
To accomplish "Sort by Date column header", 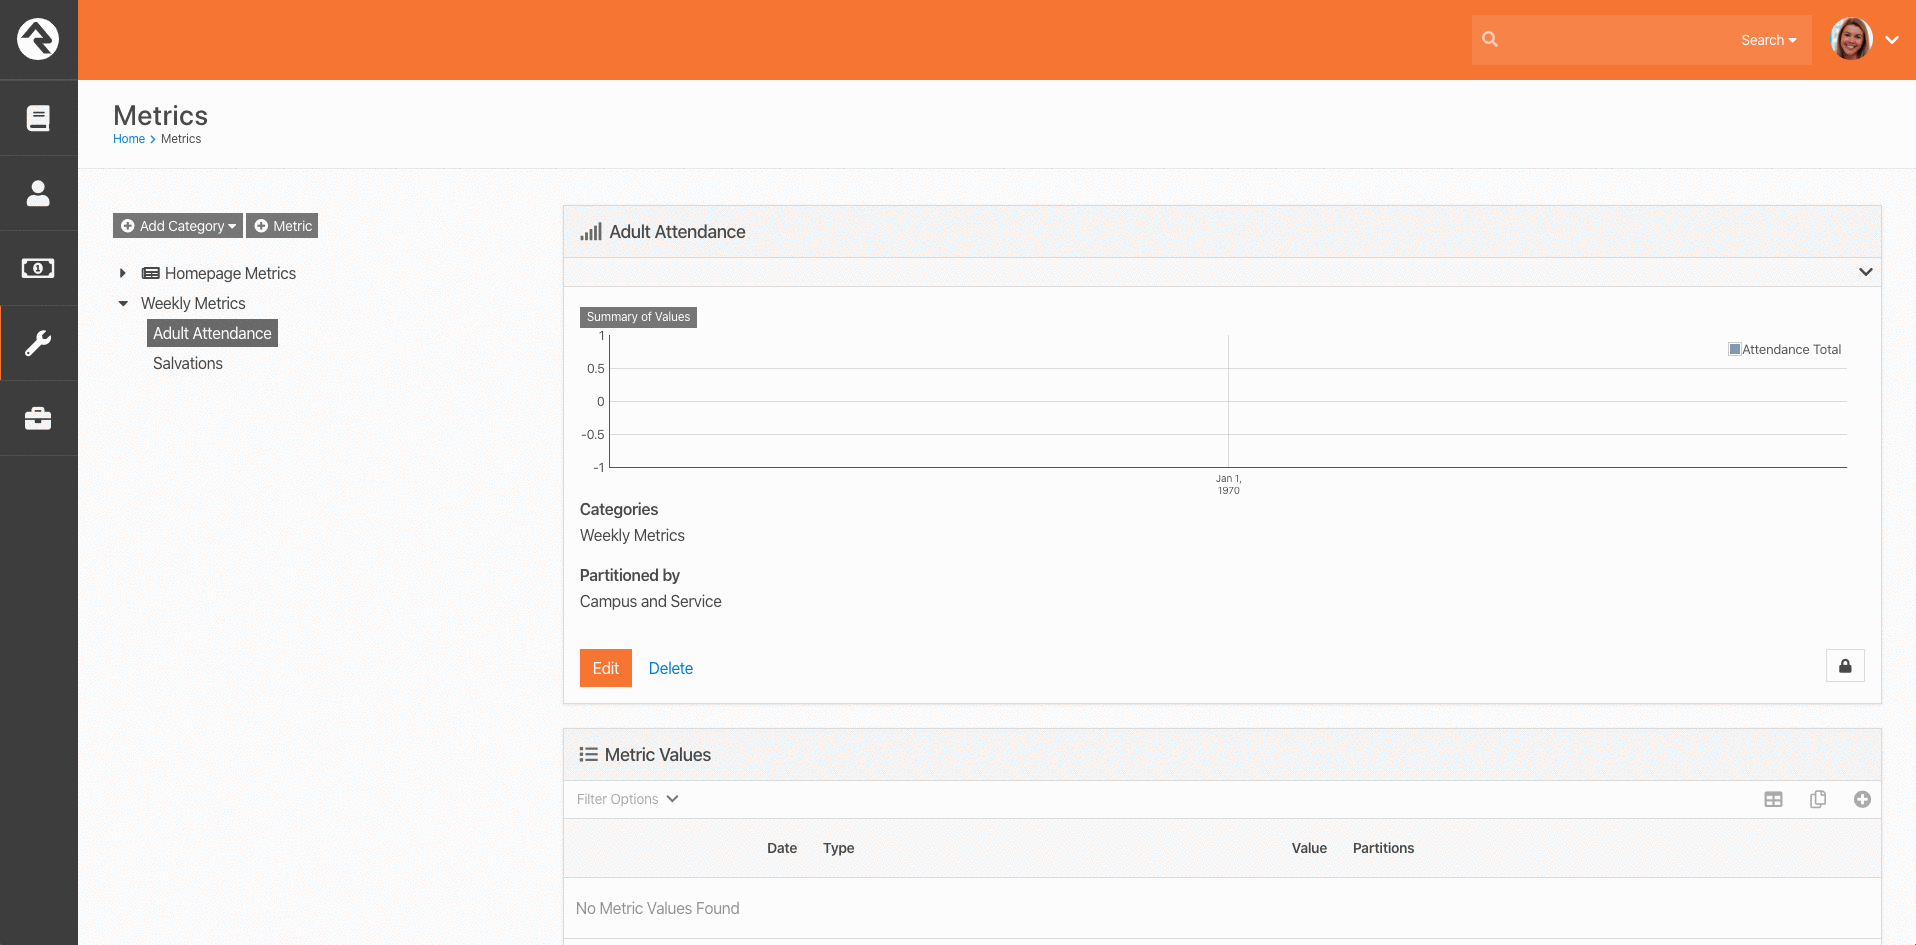I will point(782,848).
